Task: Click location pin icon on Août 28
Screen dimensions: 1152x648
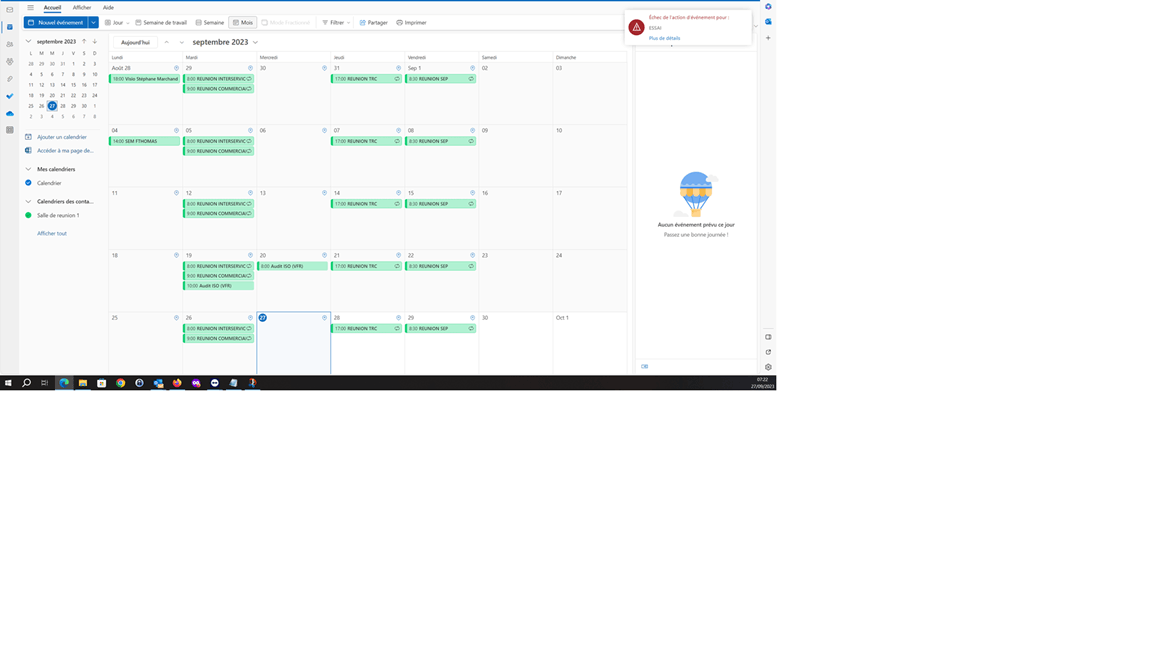Action: pos(176,68)
